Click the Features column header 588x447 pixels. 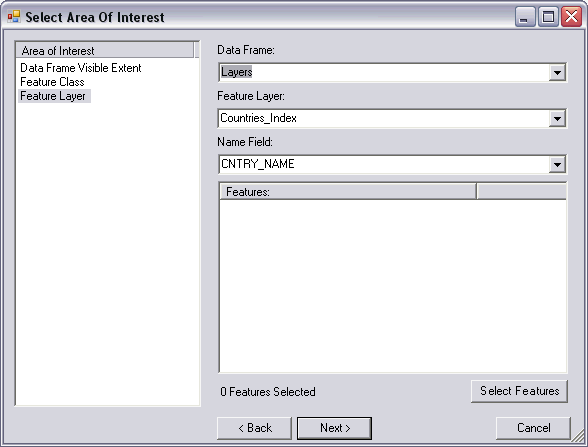click(348, 192)
